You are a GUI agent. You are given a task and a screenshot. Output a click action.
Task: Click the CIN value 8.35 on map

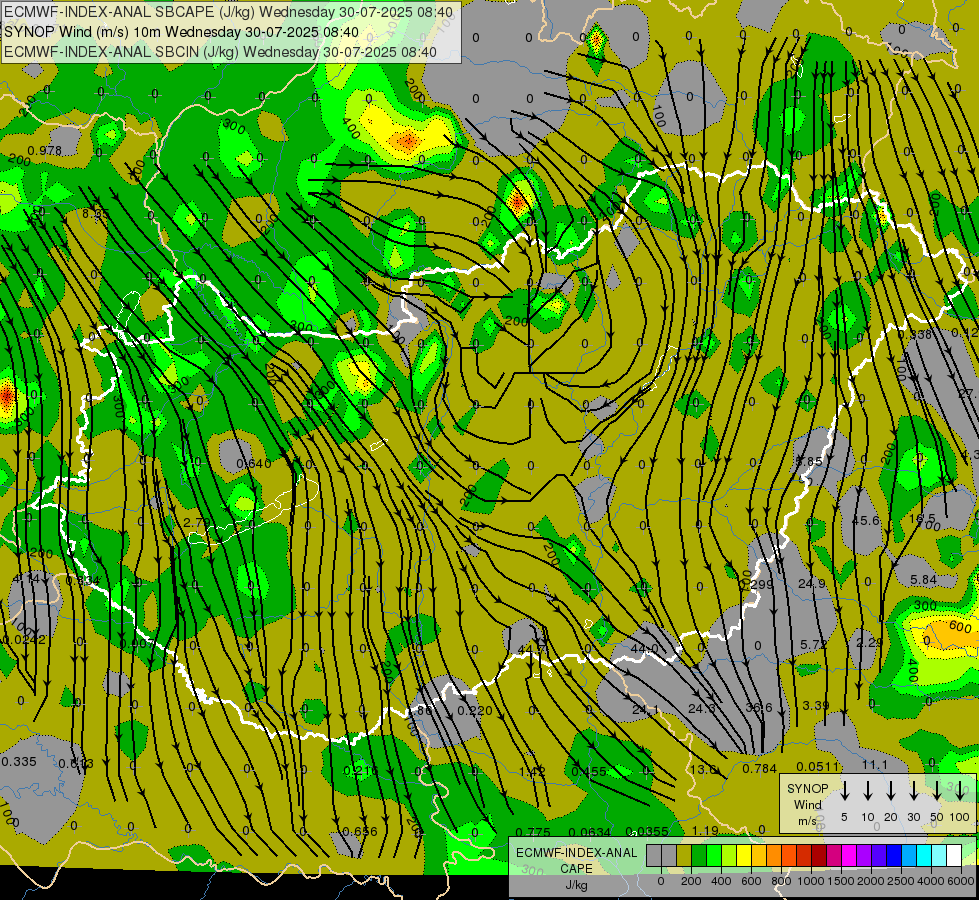click(x=96, y=214)
